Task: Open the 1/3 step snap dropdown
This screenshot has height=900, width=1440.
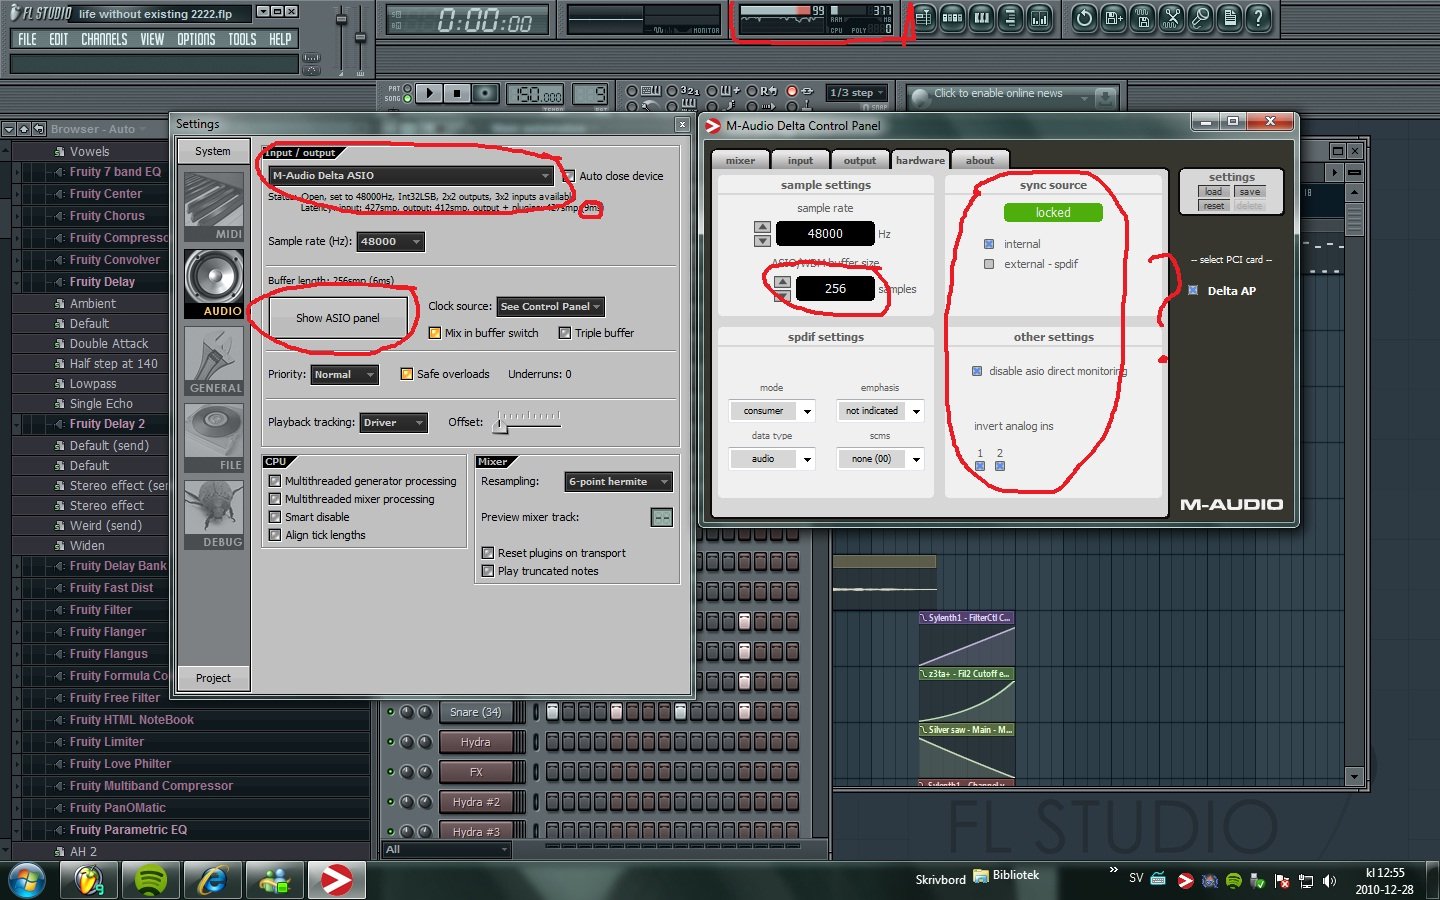Action: [x=857, y=93]
